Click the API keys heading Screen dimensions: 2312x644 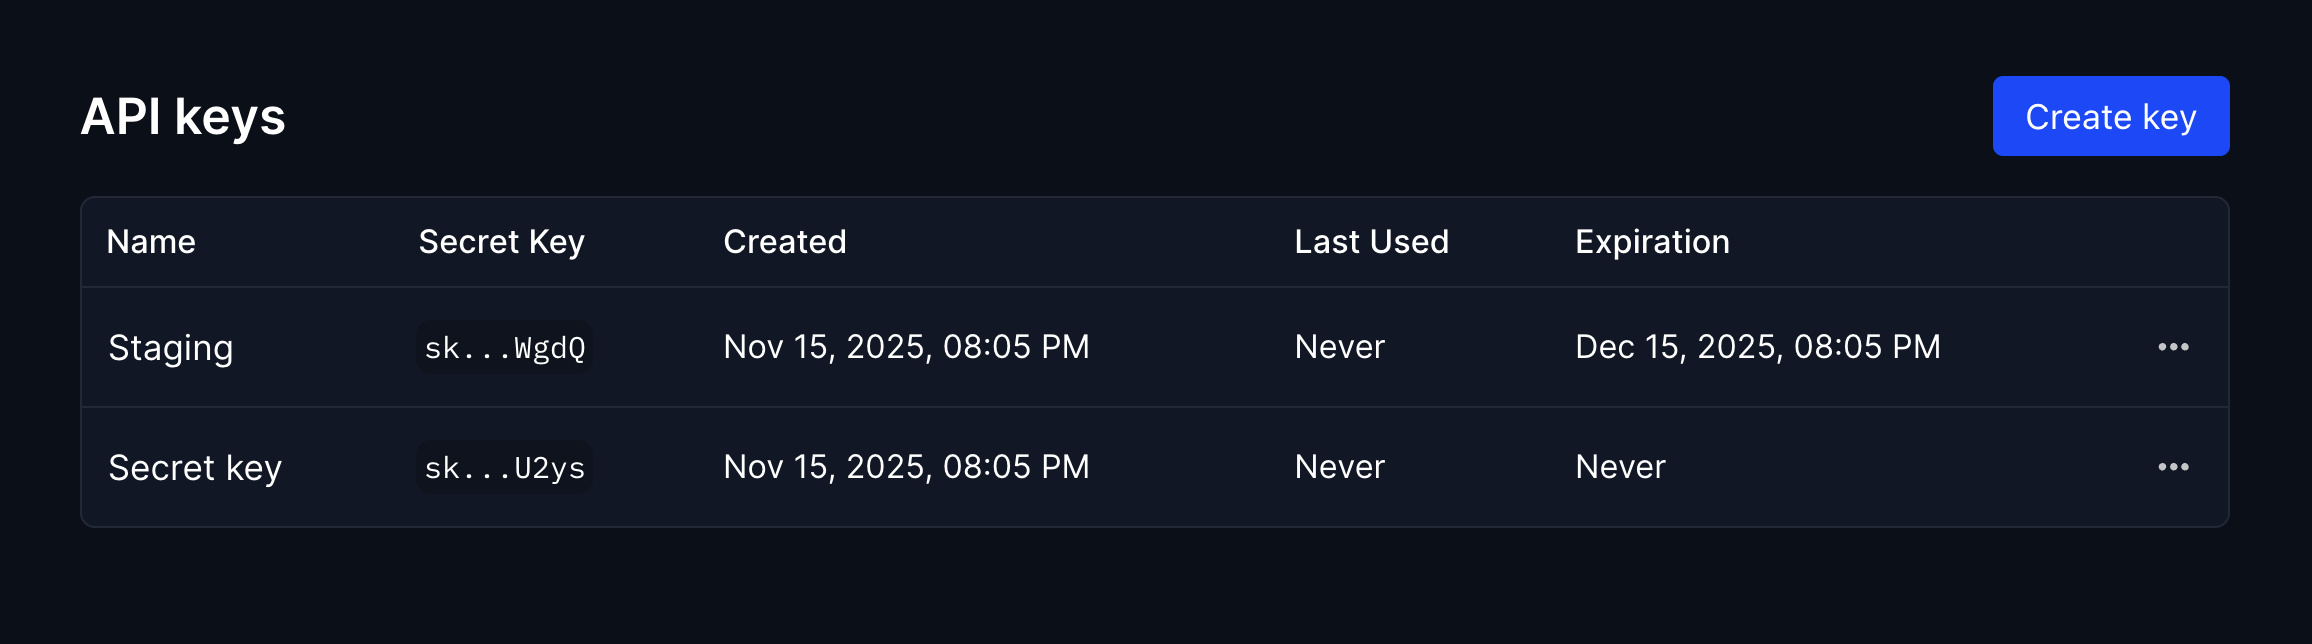(x=183, y=115)
